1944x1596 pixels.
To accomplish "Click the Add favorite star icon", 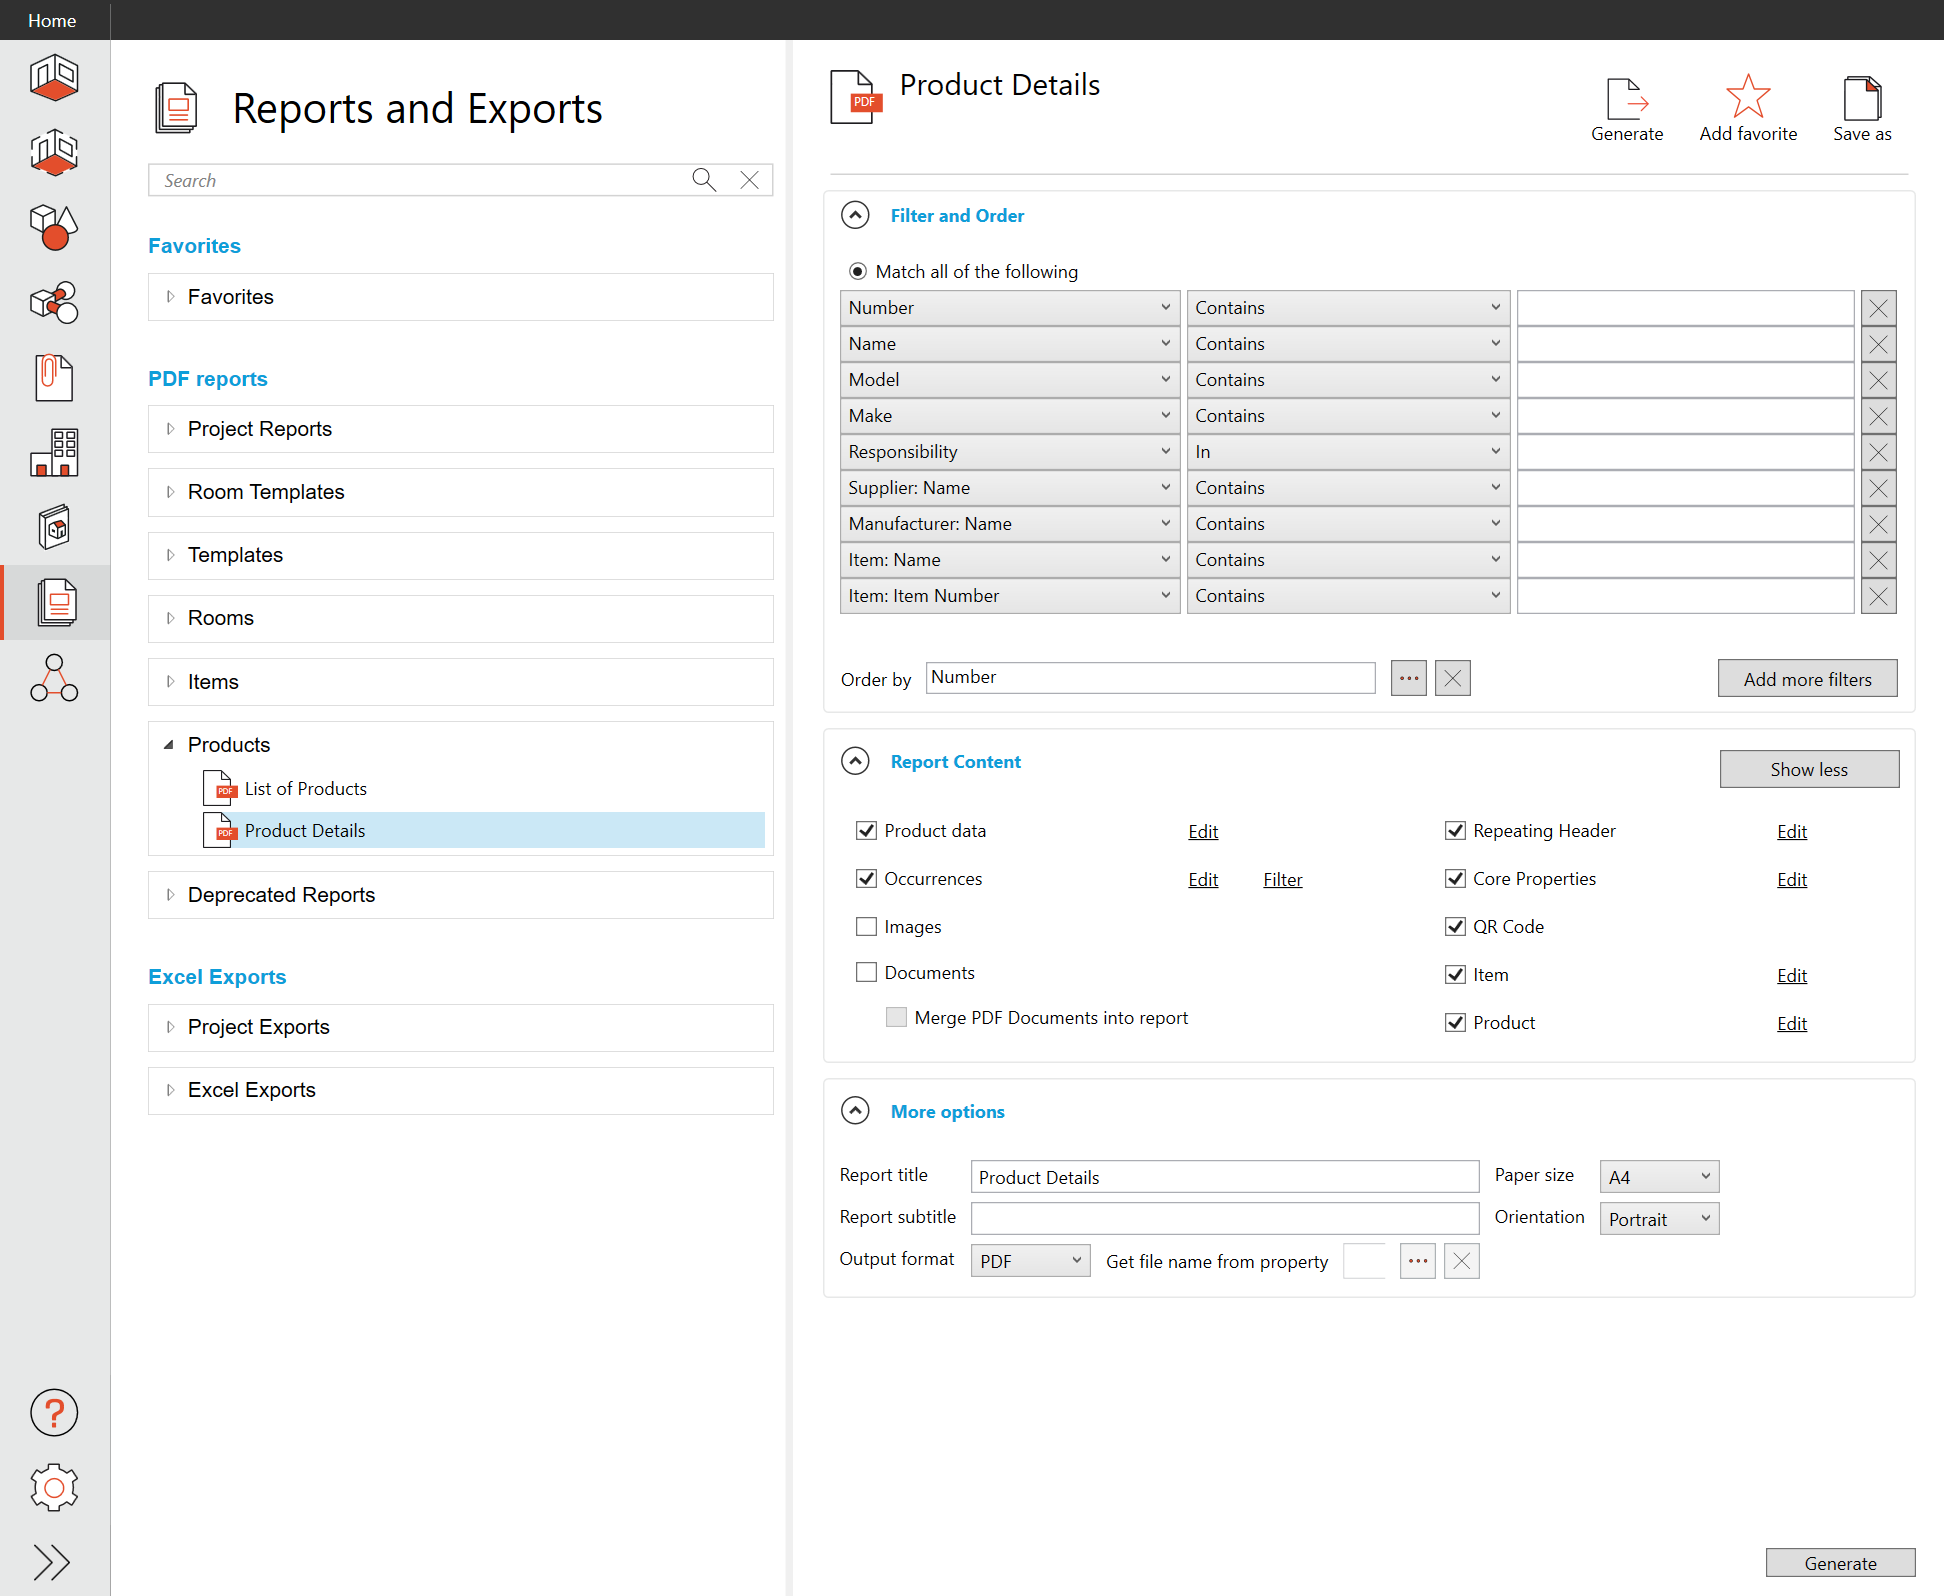I will [x=1748, y=109].
